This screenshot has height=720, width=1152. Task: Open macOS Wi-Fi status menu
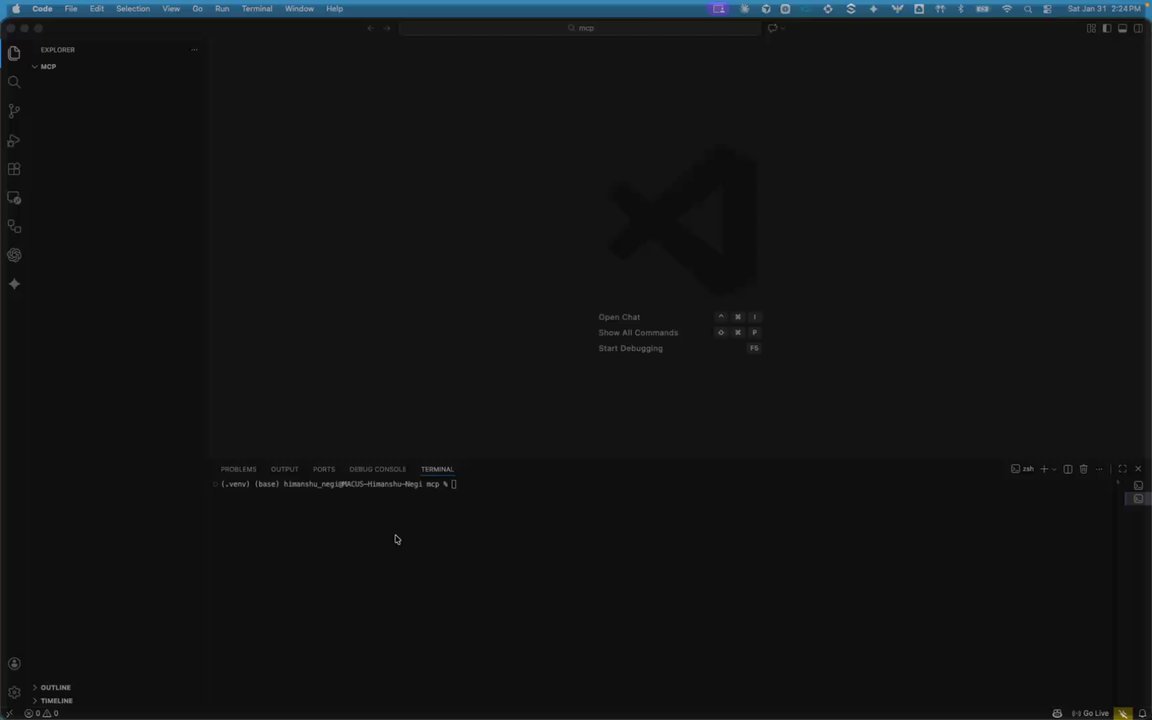pyautogui.click(x=1007, y=9)
